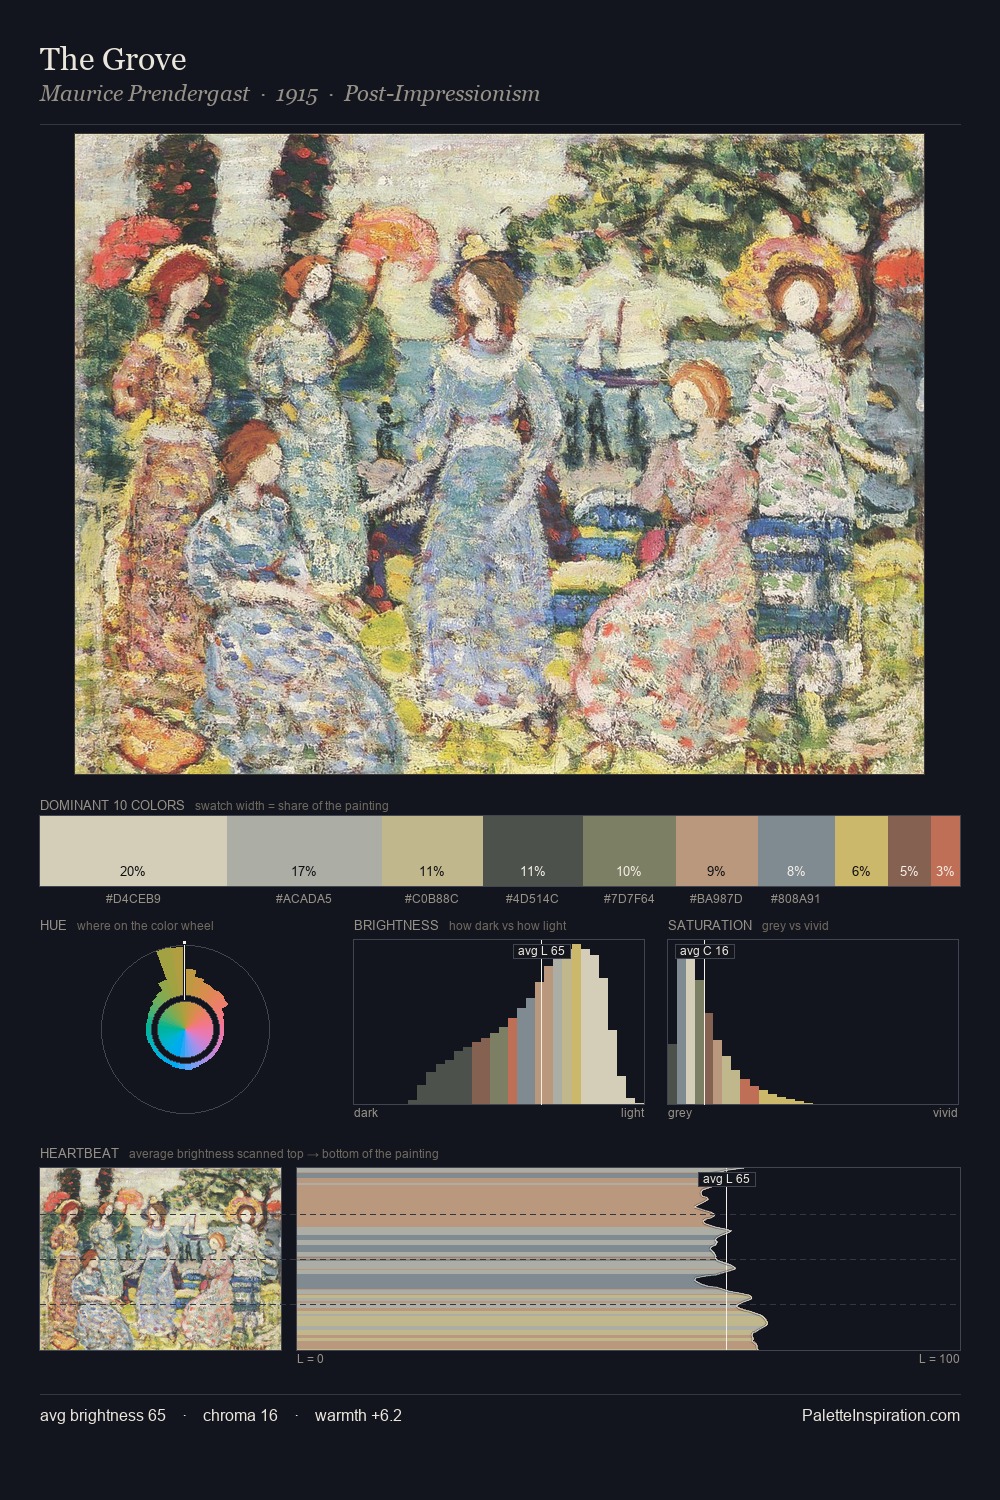Click hex code '#4D514C'
The width and height of the screenshot is (1000, 1500).
[x=532, y=899]
